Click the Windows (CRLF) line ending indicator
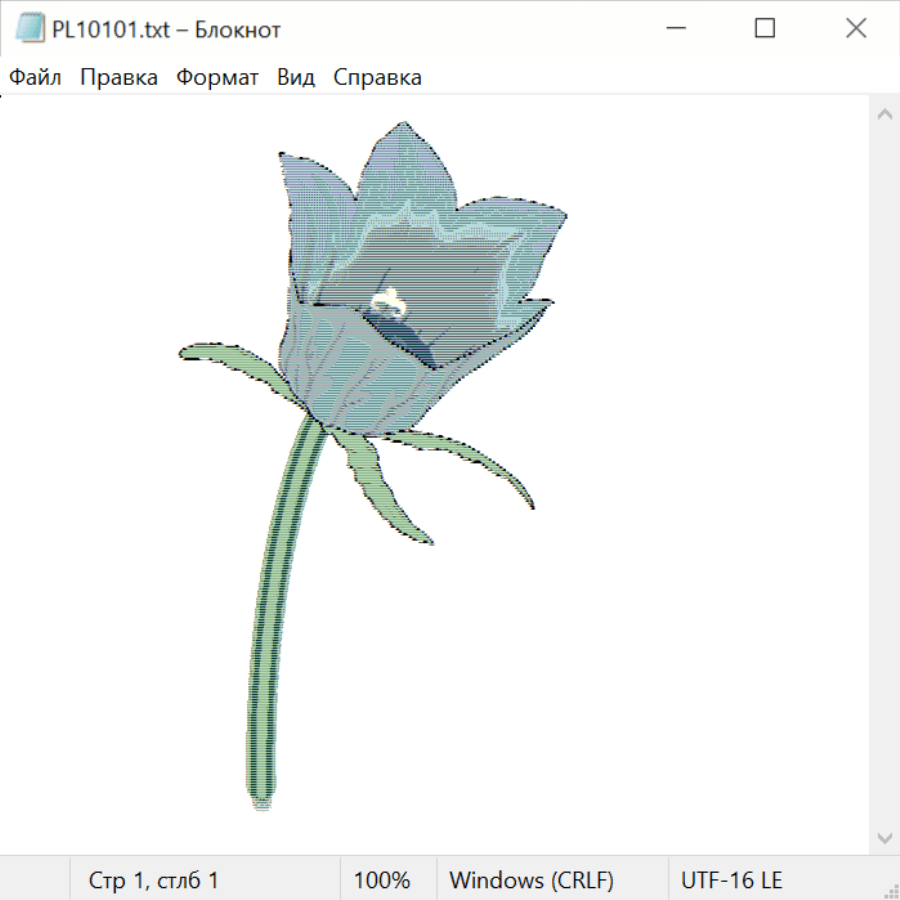The width and height of the screenshot is (900, 900). click(531, 881)
